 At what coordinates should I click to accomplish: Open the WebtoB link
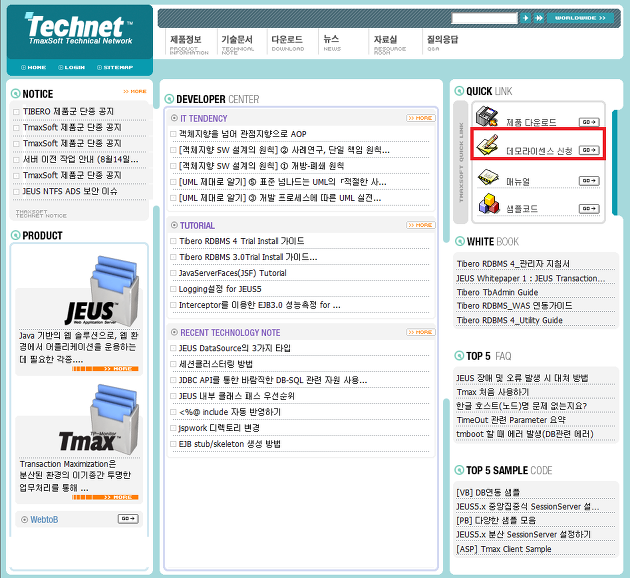pos(44,519)
